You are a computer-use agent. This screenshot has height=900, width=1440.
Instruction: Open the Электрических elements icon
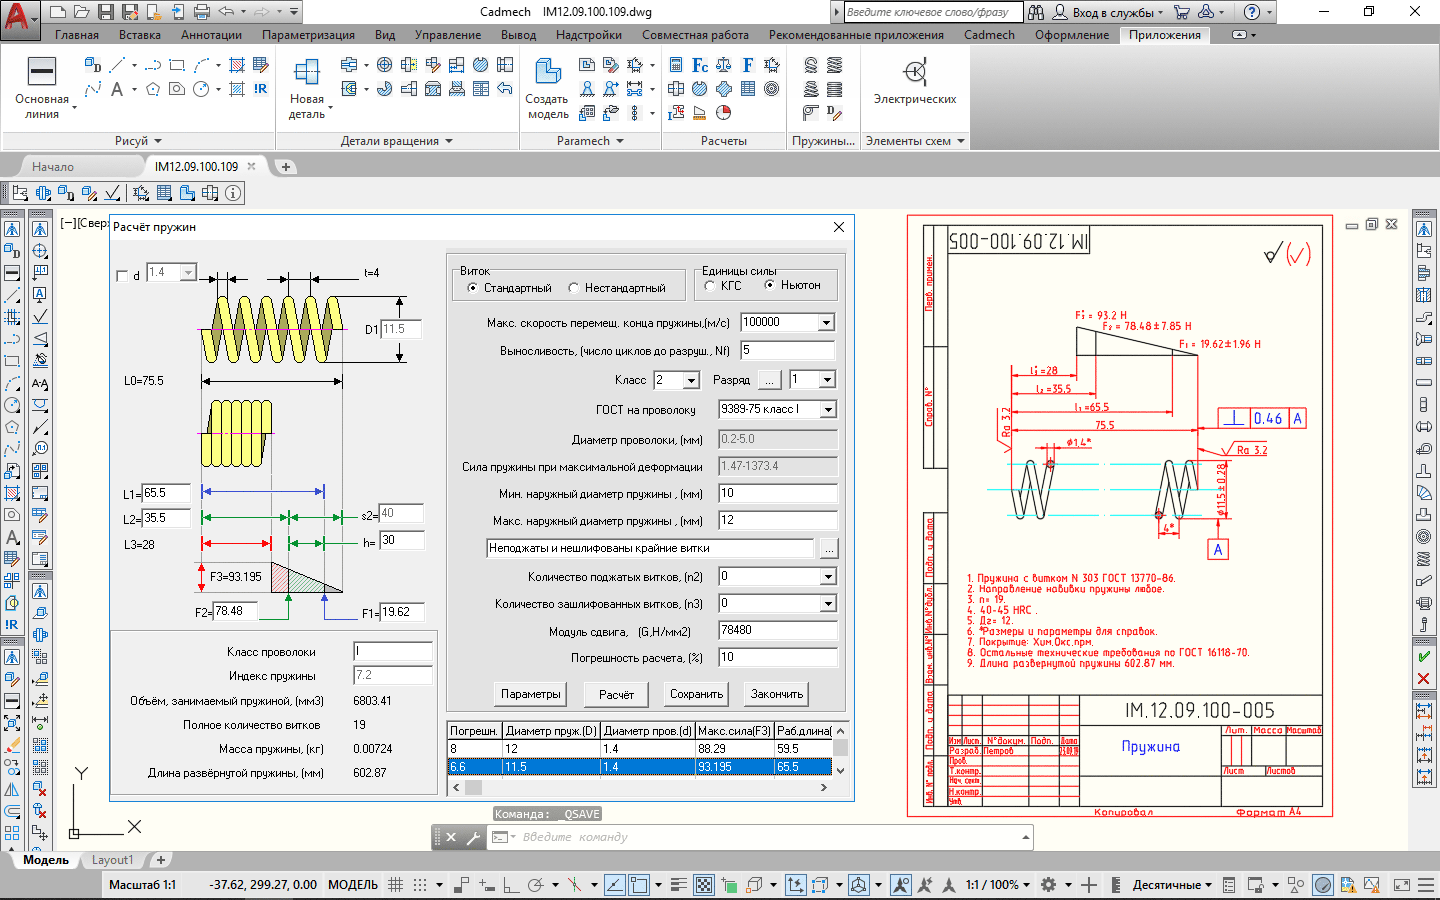click(x=914, y=73)
